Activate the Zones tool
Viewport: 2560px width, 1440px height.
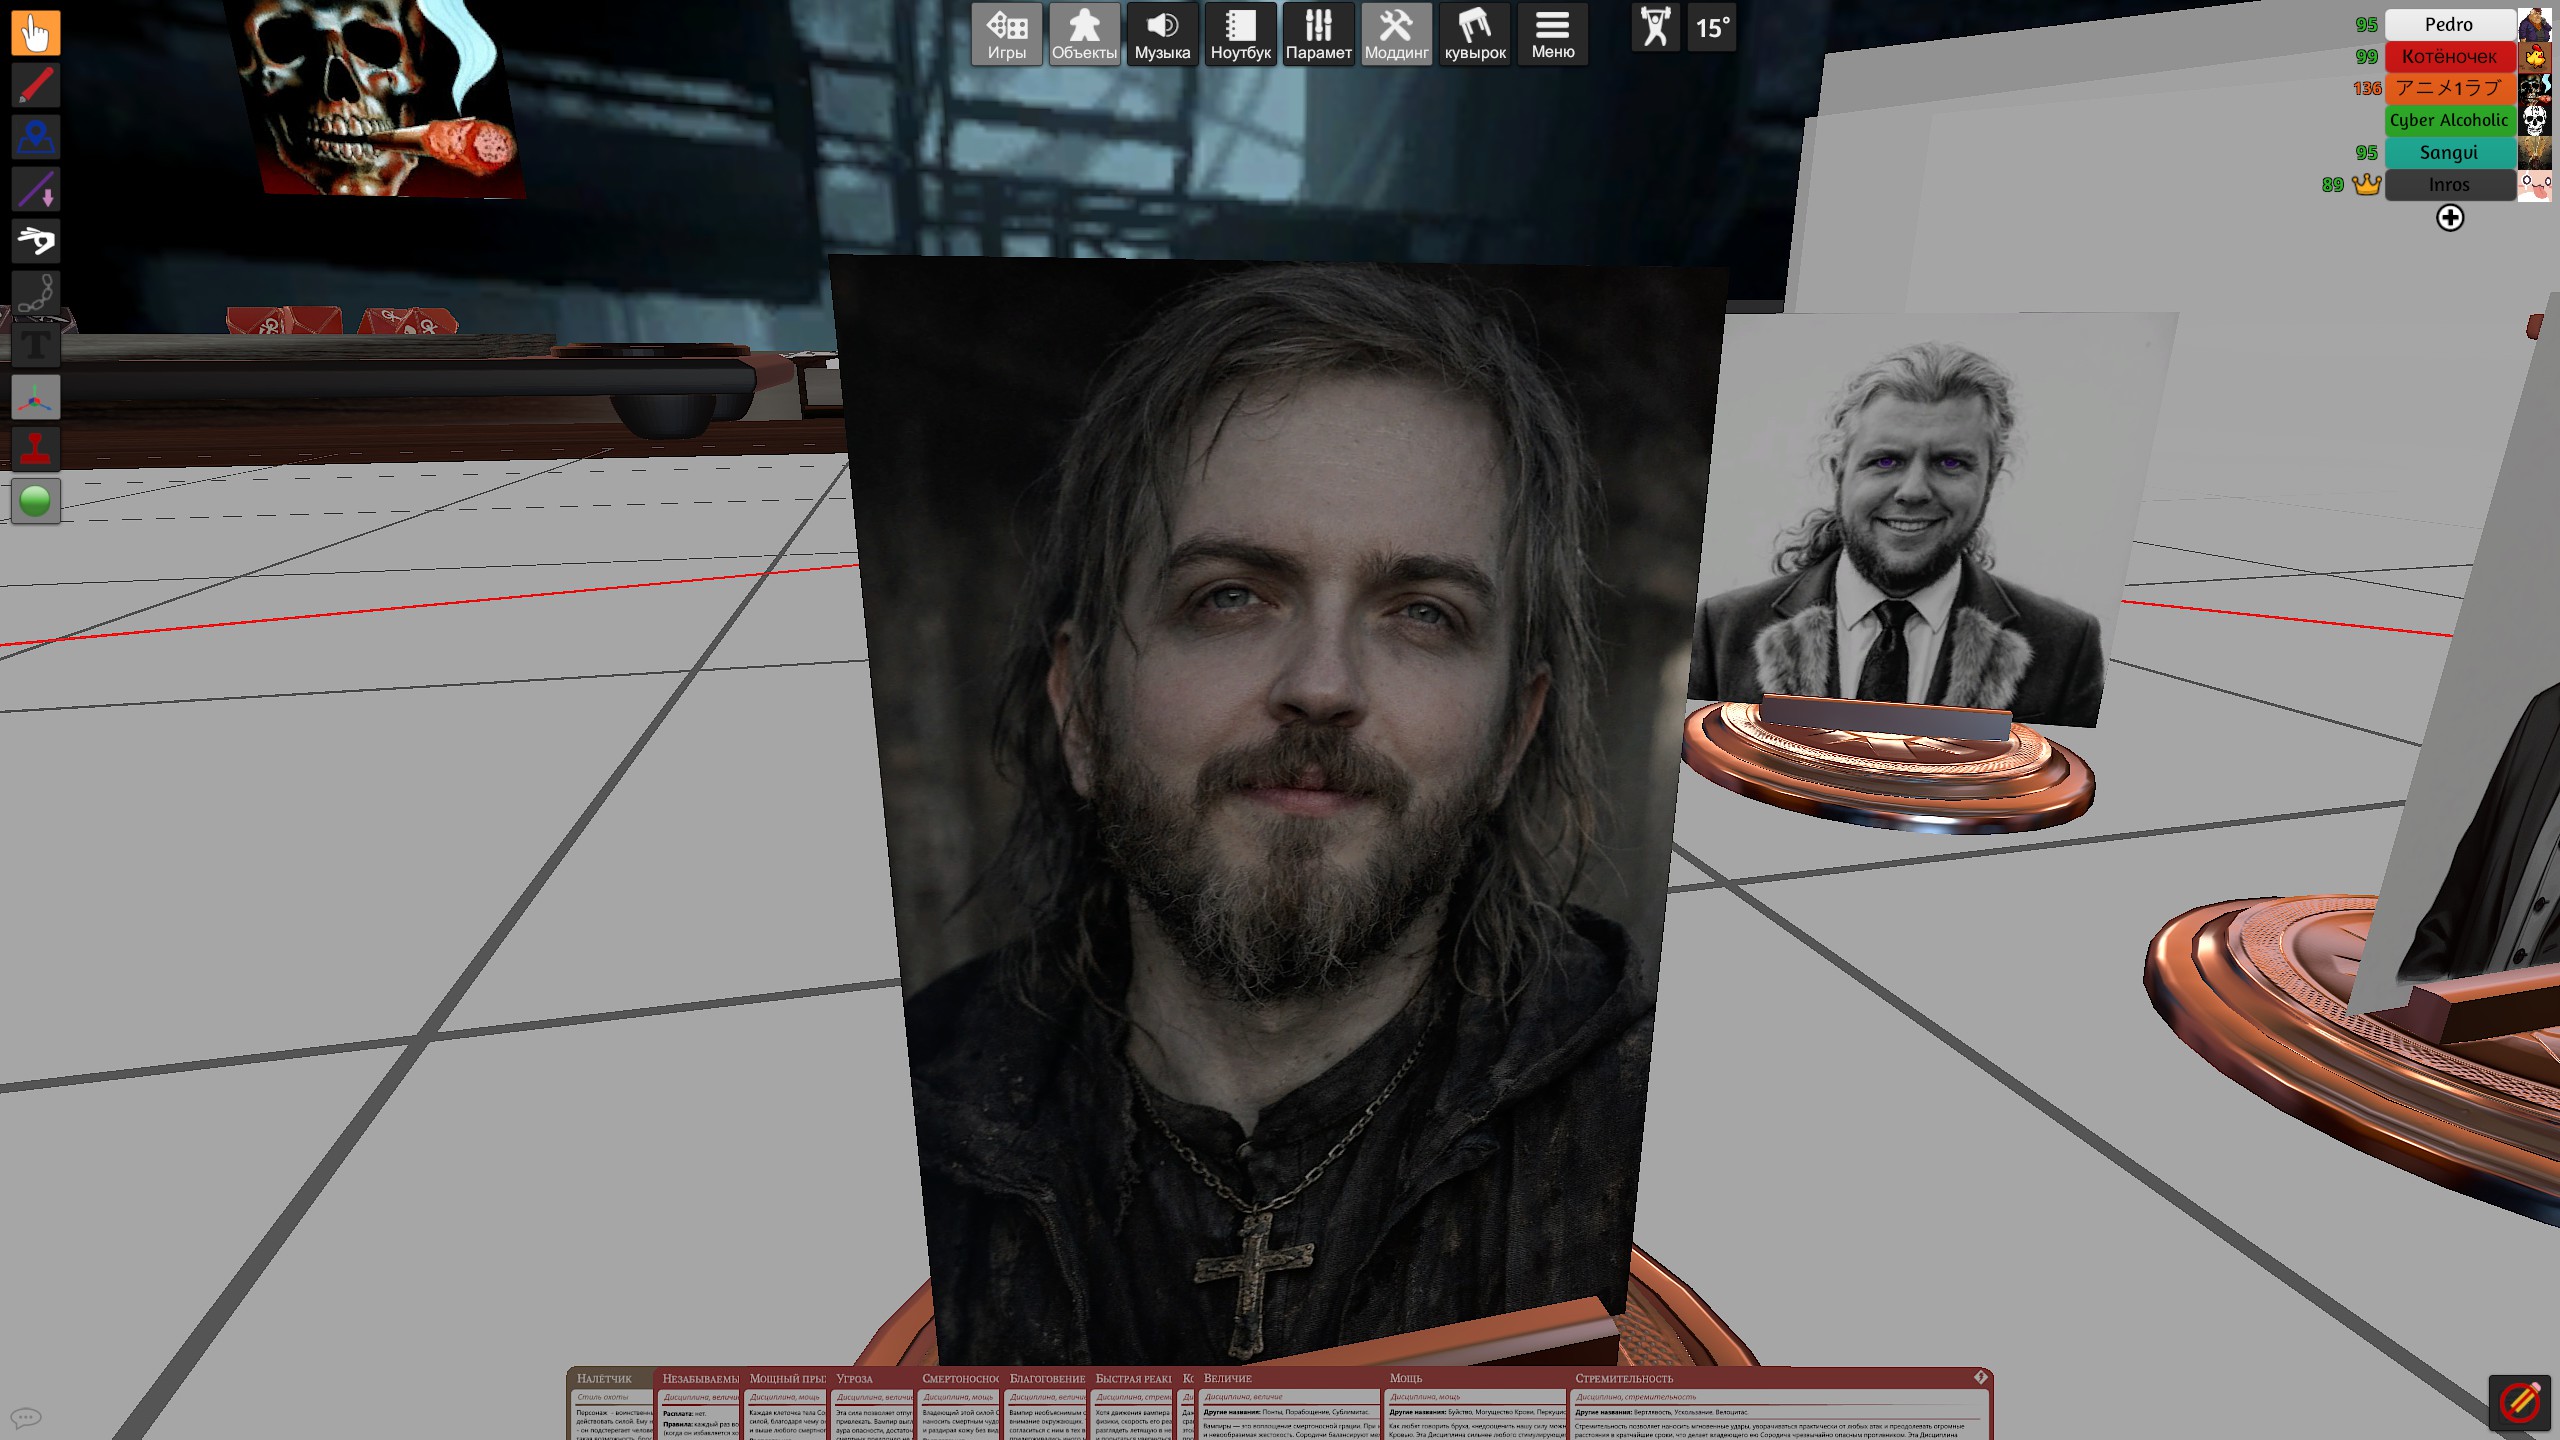coord(35,137)
